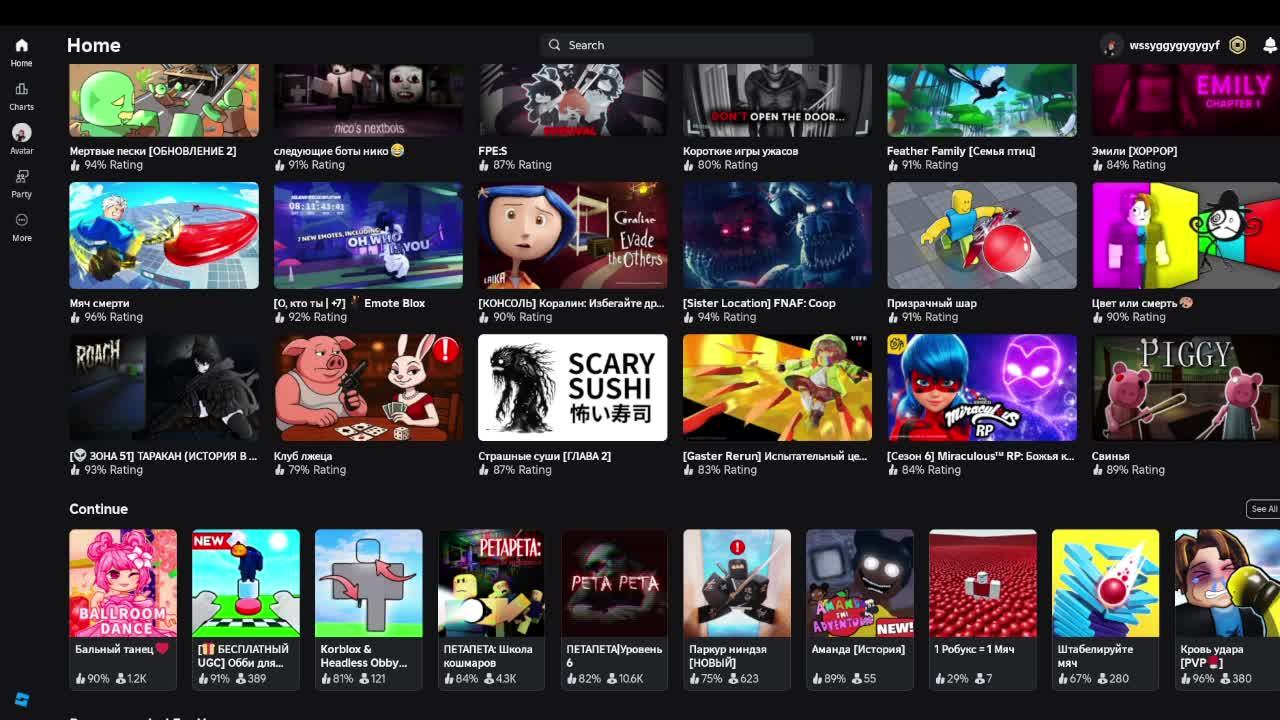1280x720 pixels.
Task: Open Sister Location FNAF Coop thumbnail
Action: 777,235
